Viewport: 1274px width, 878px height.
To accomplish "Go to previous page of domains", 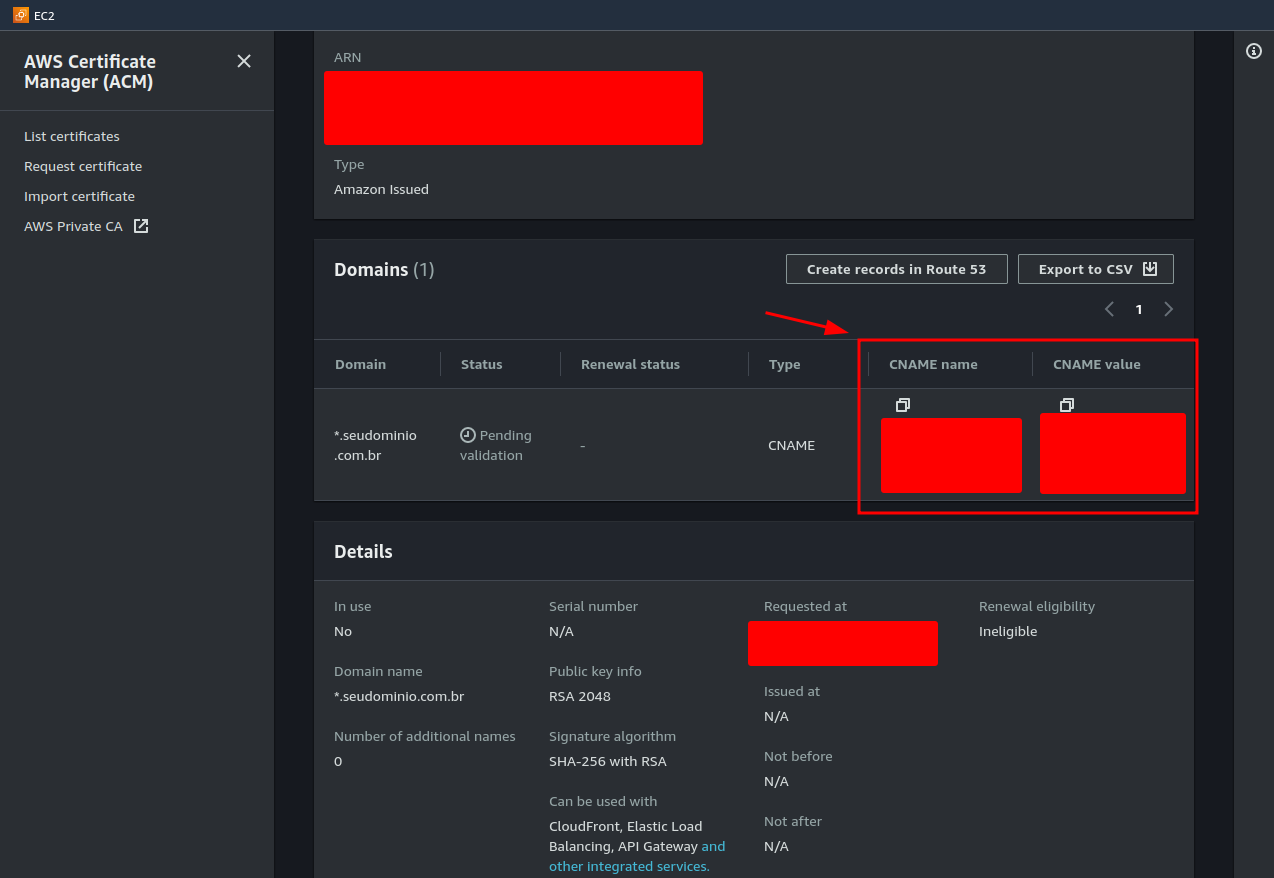I will pyautogui.click(x=1109, y=309).
